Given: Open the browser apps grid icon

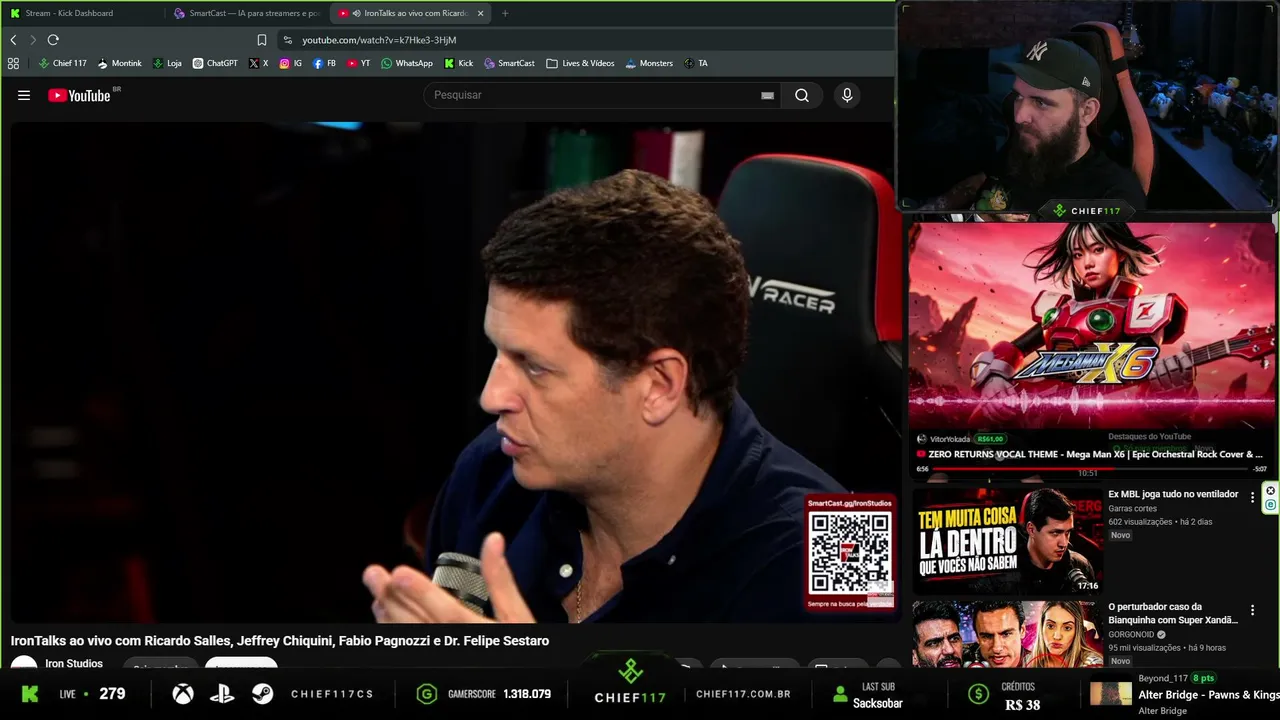Looking at the screenshot, I should pos(13,63).
